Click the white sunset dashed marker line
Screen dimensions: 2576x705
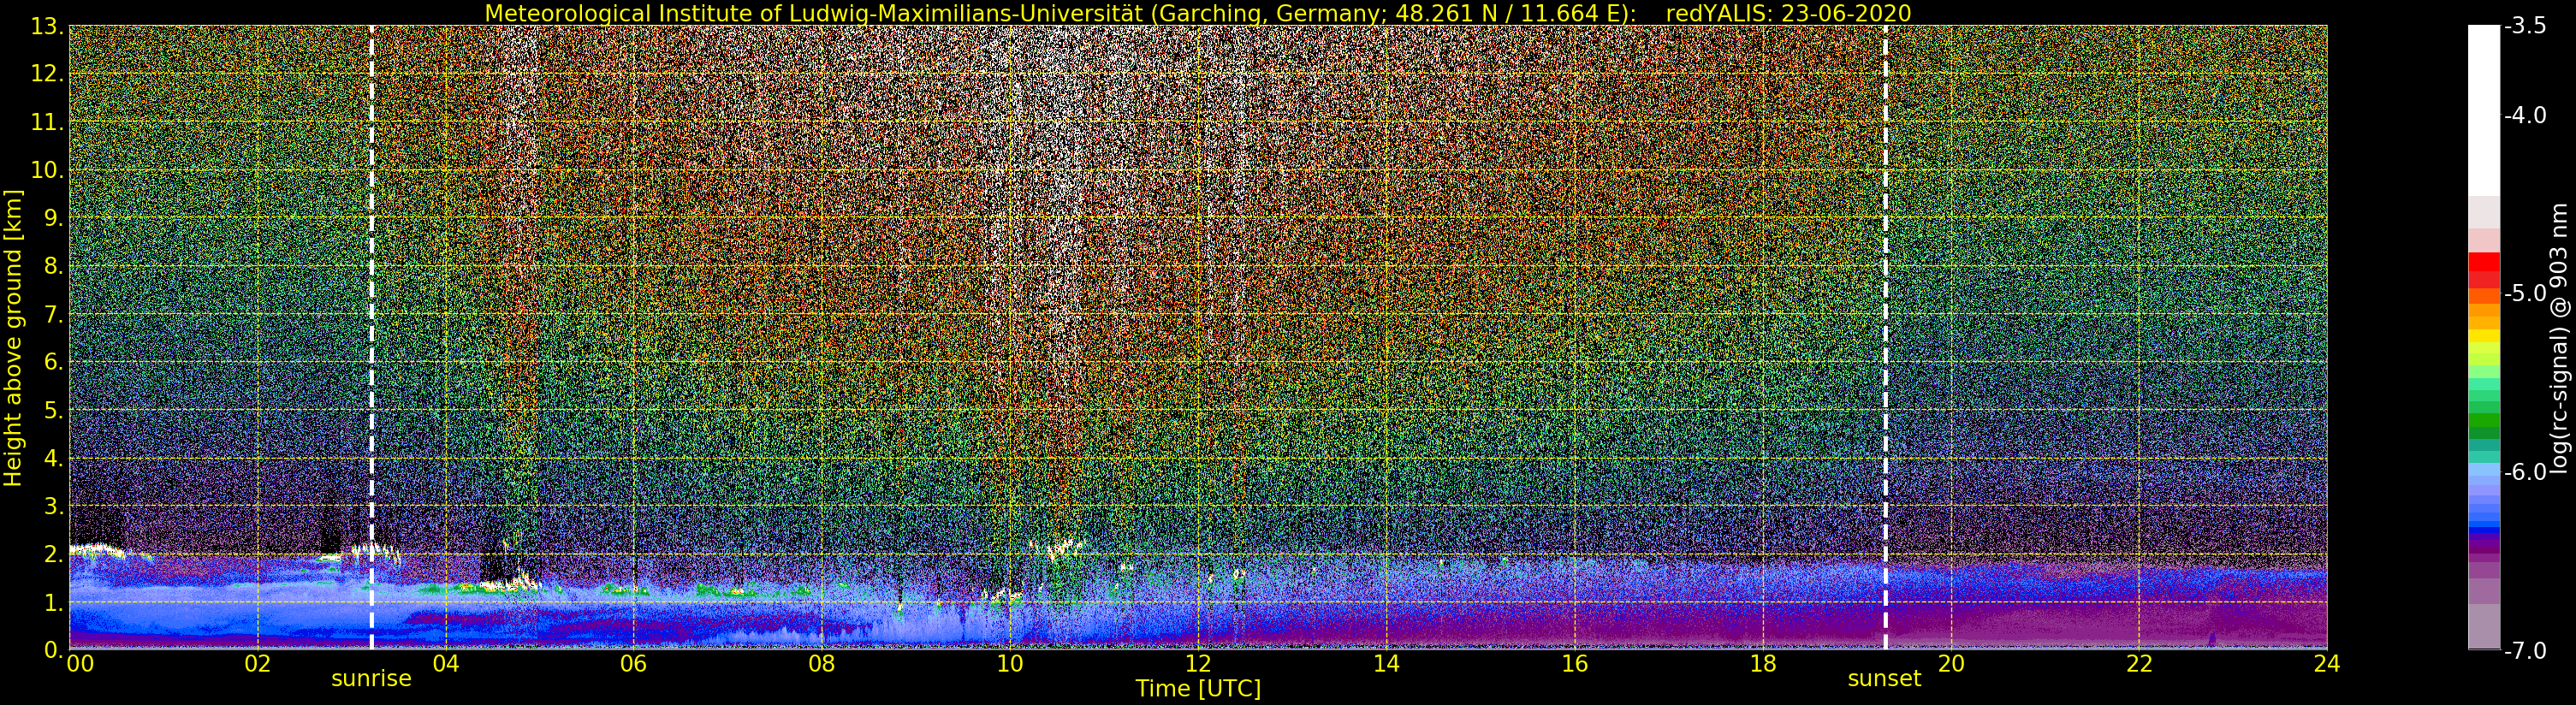tap(1885, 338)
